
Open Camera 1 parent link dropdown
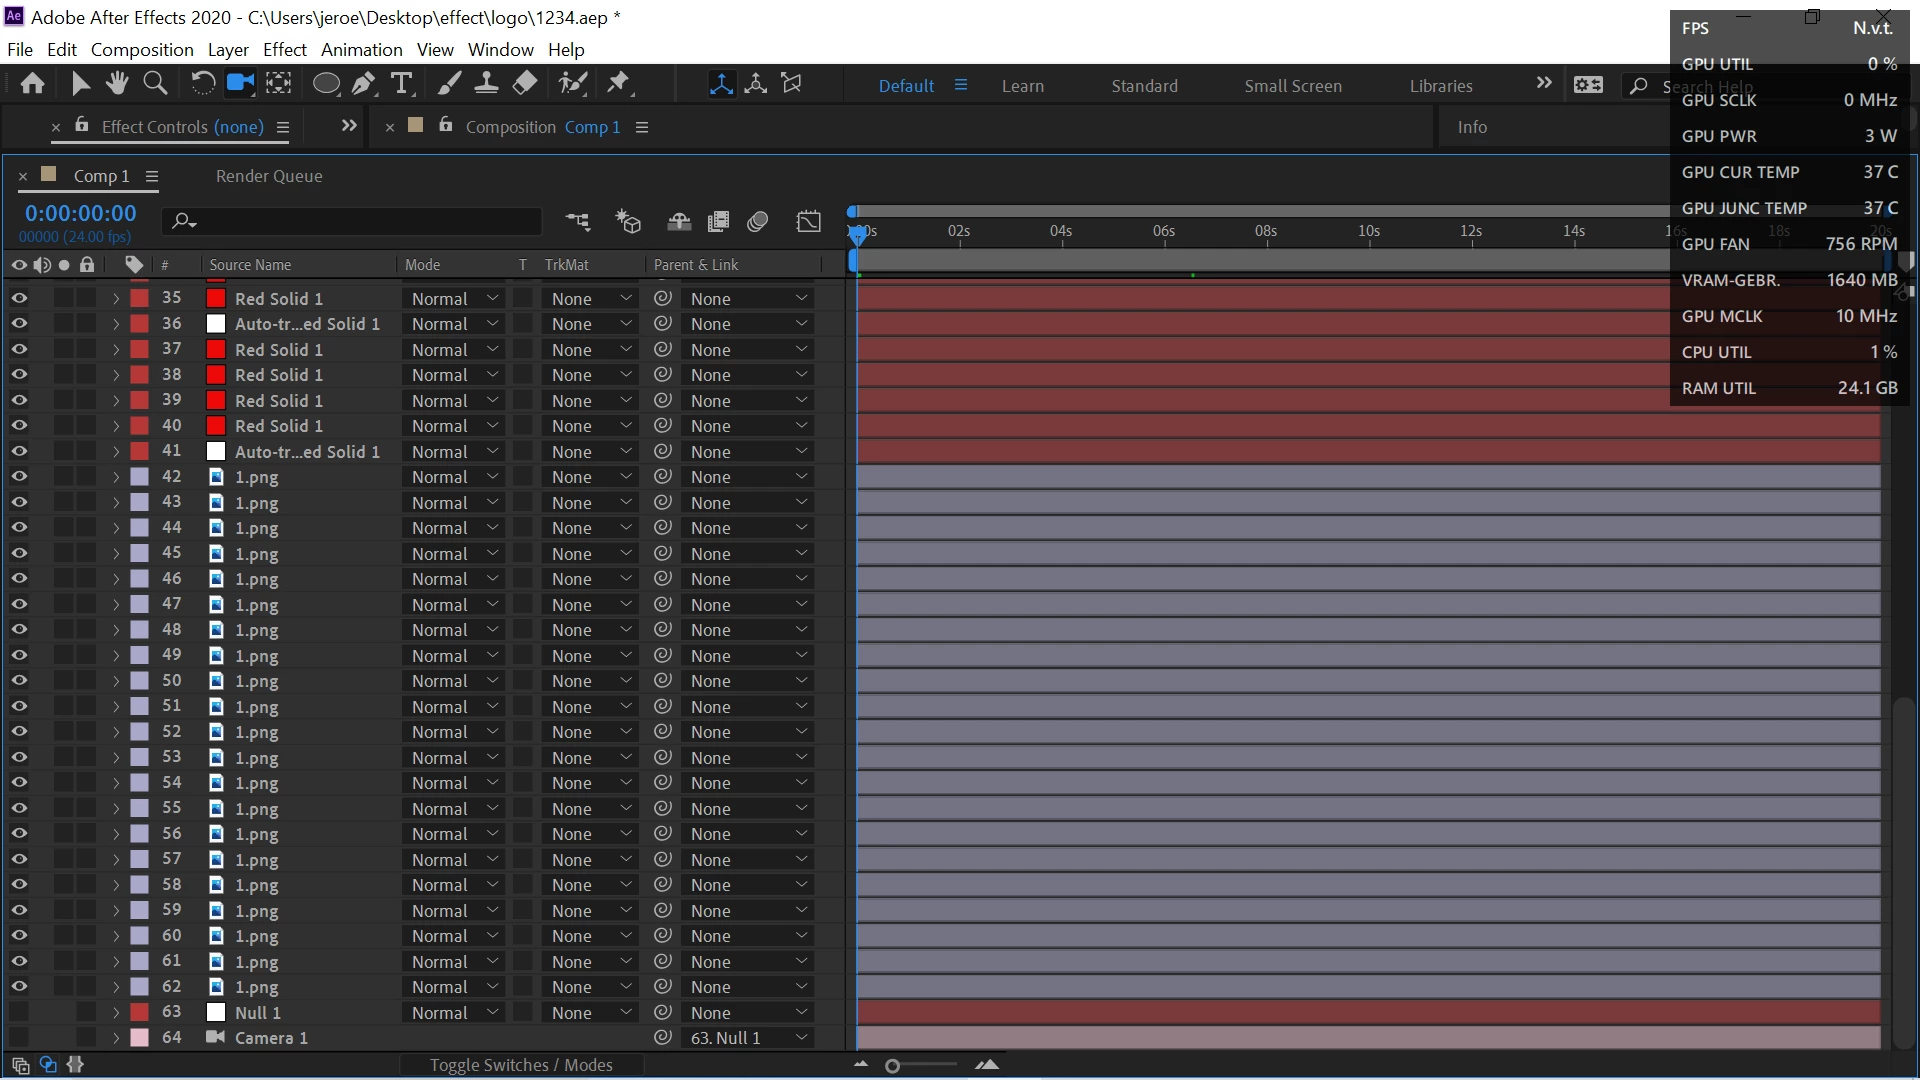coord(746,1038)
